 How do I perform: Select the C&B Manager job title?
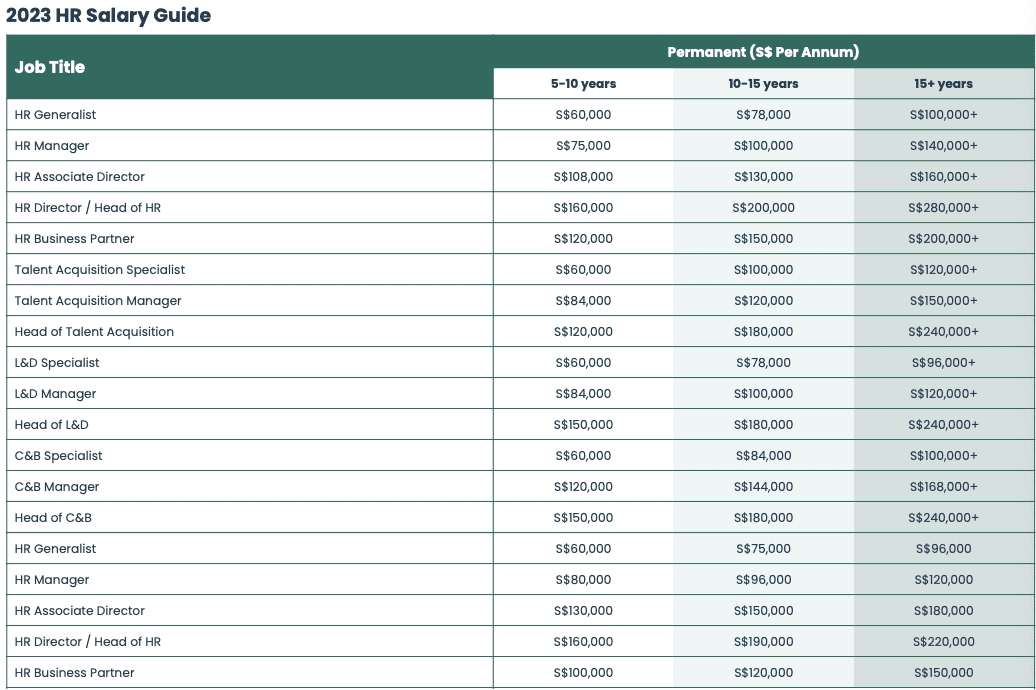[x=57, y=487]
